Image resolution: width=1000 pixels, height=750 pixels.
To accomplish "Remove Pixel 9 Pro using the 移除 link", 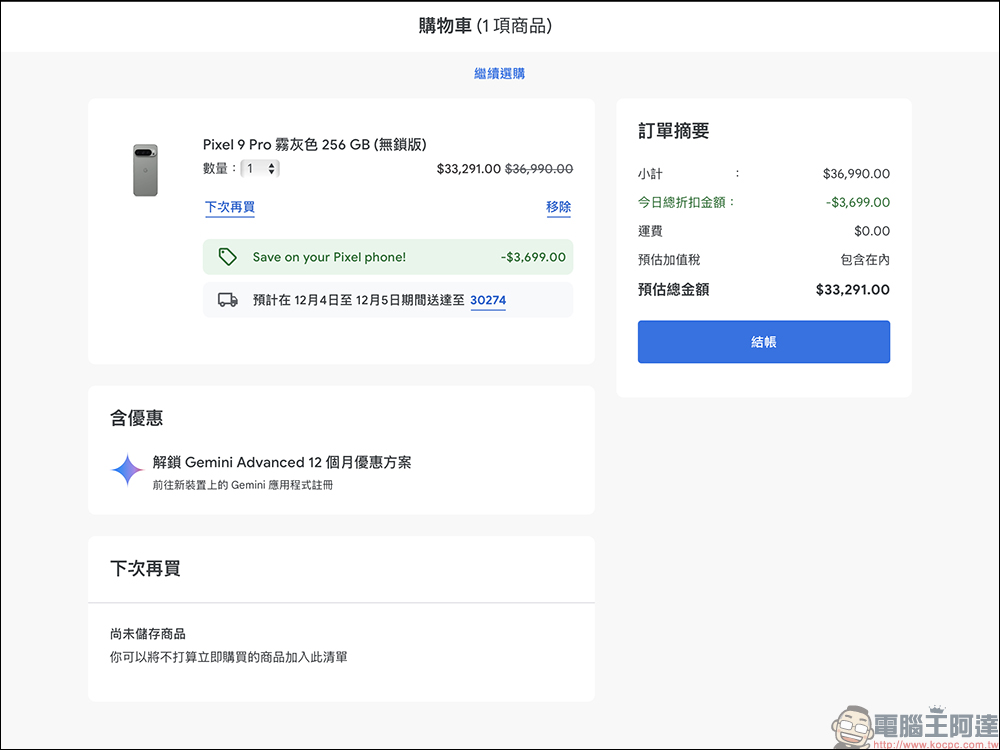I will 559,207.
